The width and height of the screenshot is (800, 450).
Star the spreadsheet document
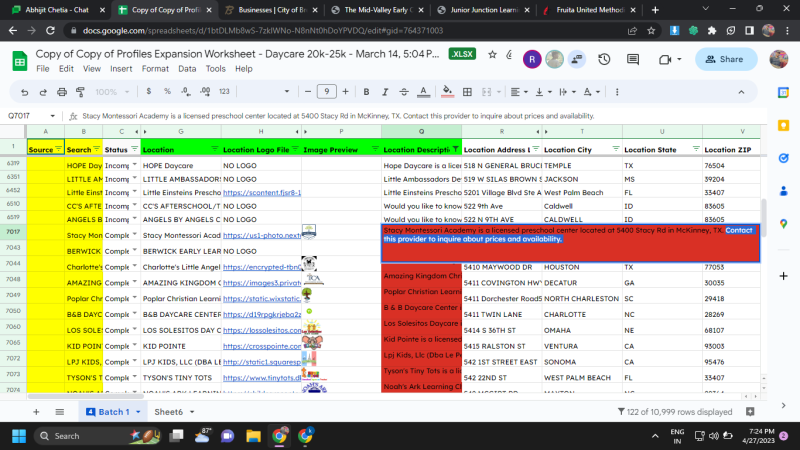pos(492,54)
